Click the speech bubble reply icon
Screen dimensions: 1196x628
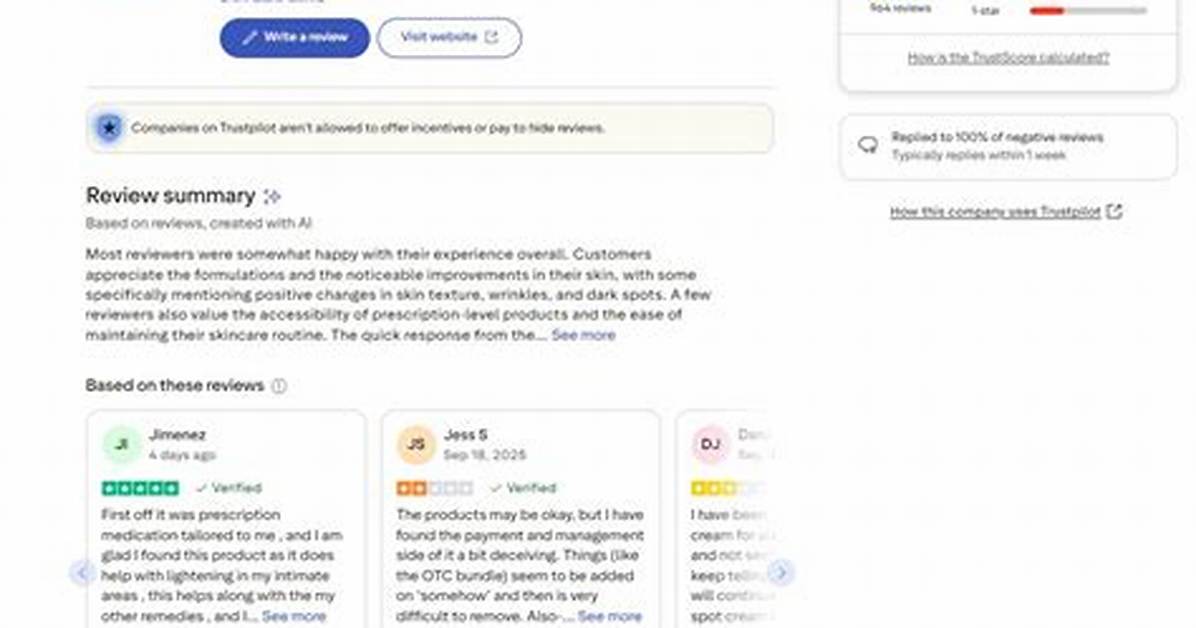(x=867, y=145)
